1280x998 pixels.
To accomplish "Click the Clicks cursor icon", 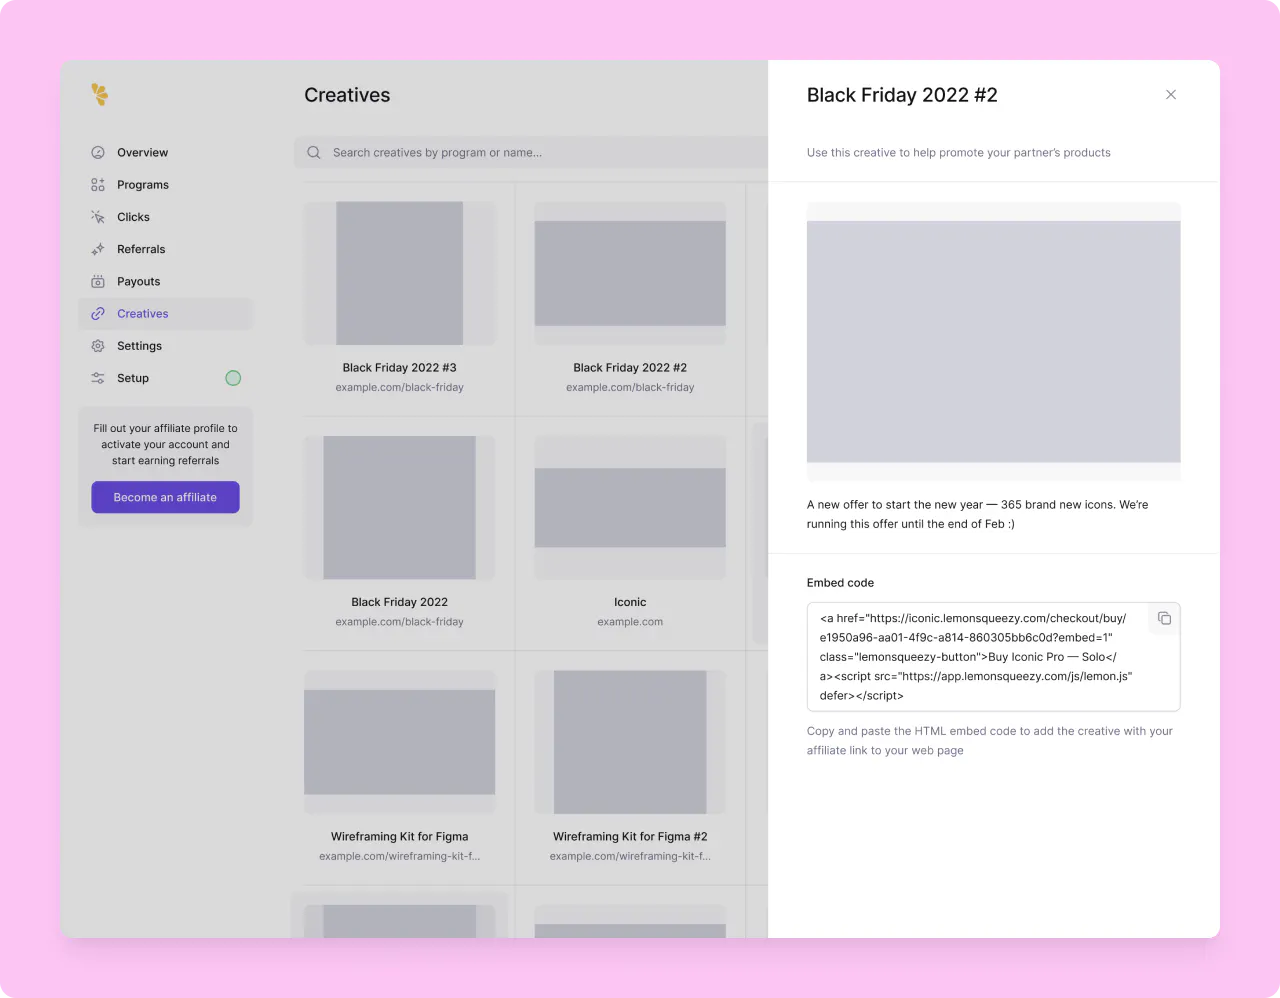I will [x=98, y=217].
